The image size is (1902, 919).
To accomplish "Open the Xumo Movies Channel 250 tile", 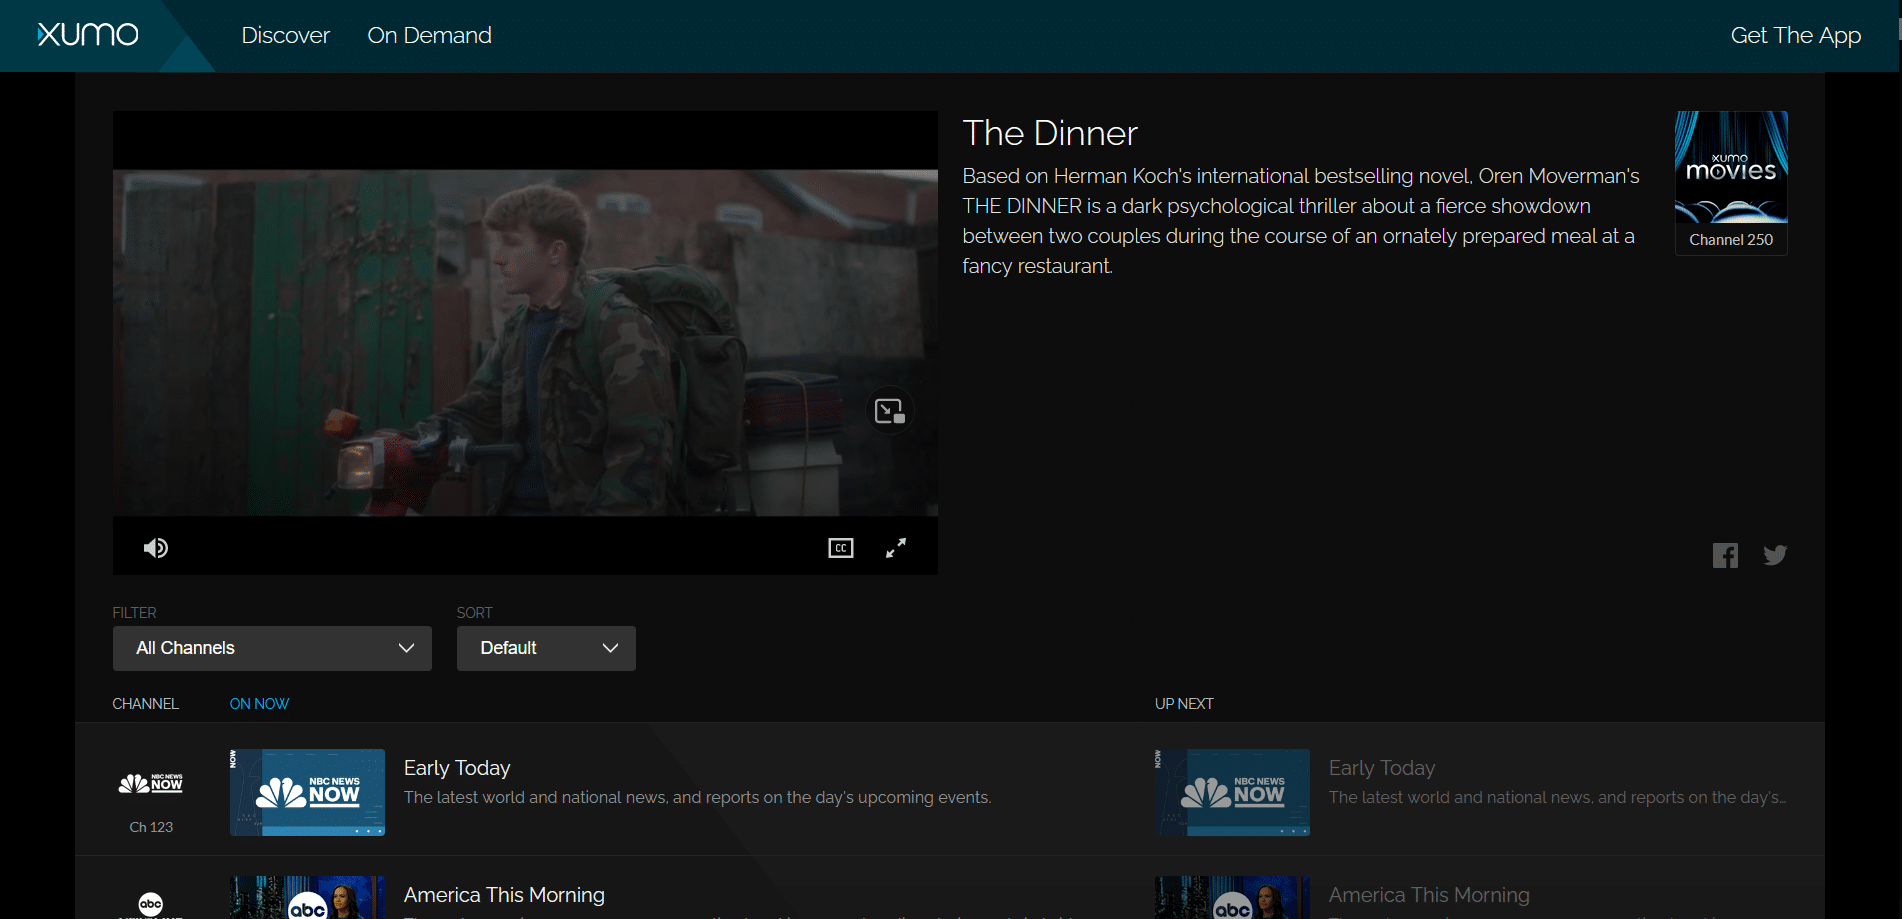I will point(1731,183).
